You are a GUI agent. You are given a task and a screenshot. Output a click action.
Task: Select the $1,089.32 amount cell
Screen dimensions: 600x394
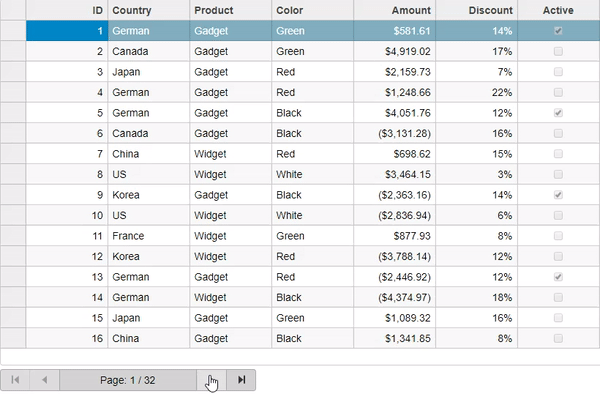point(395,318)
